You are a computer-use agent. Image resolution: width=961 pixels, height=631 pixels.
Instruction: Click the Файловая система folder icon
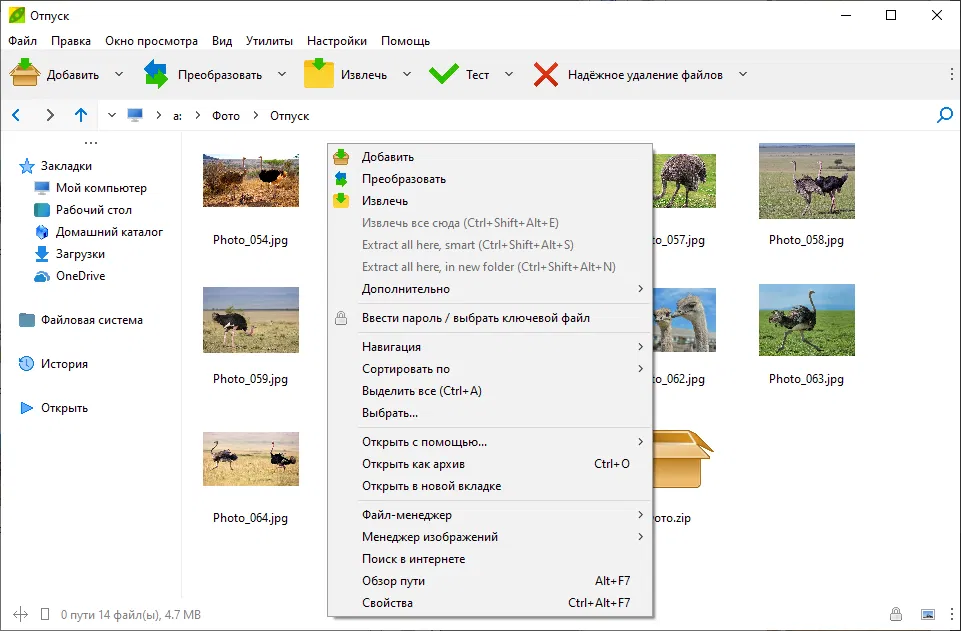click(26, 320)
